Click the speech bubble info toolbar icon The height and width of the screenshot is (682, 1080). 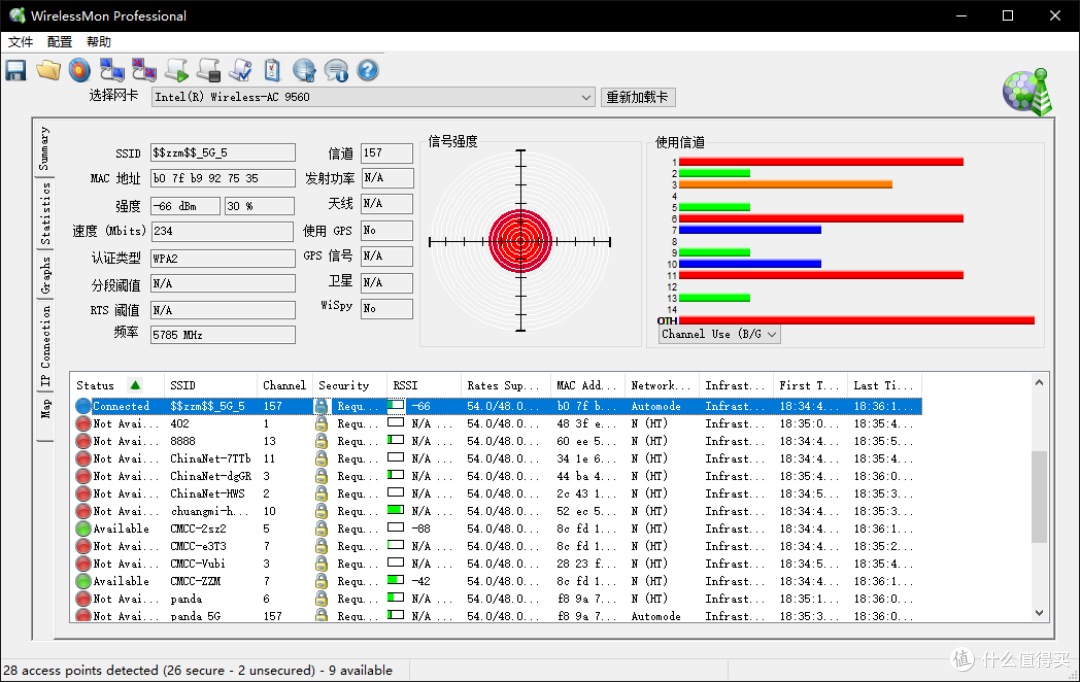click(336, 70)
